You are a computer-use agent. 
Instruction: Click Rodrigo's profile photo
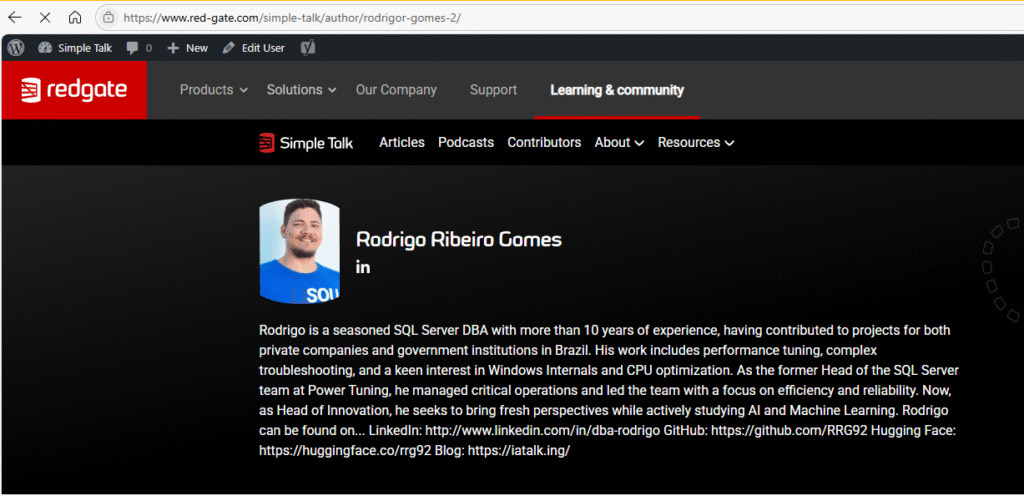[300, 251]
